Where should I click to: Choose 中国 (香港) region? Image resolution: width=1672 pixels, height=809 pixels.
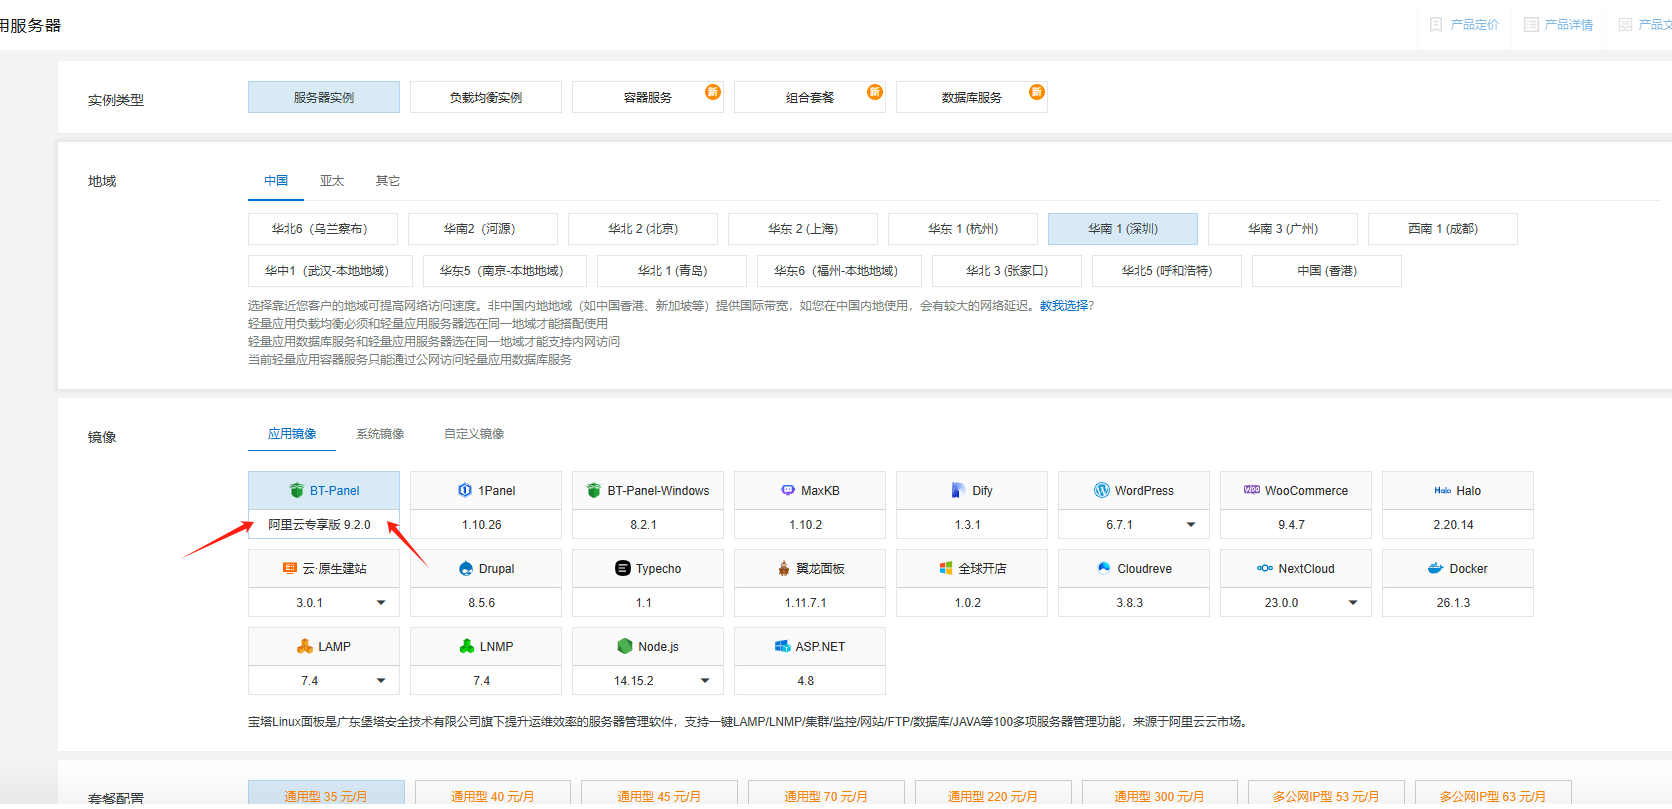[x=1327, y=271]
